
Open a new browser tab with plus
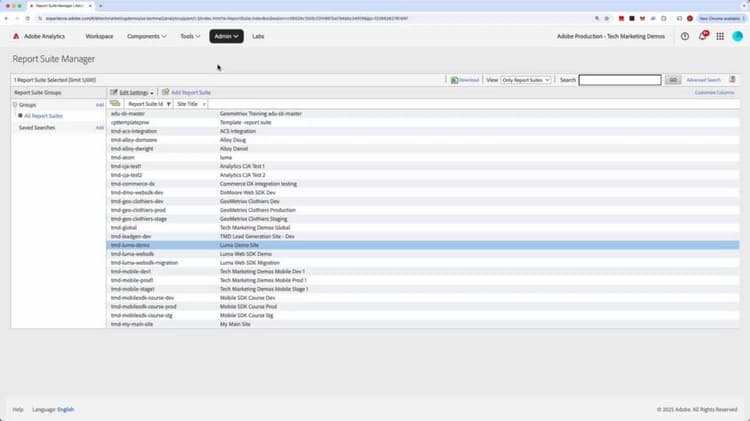coord(100,6)
